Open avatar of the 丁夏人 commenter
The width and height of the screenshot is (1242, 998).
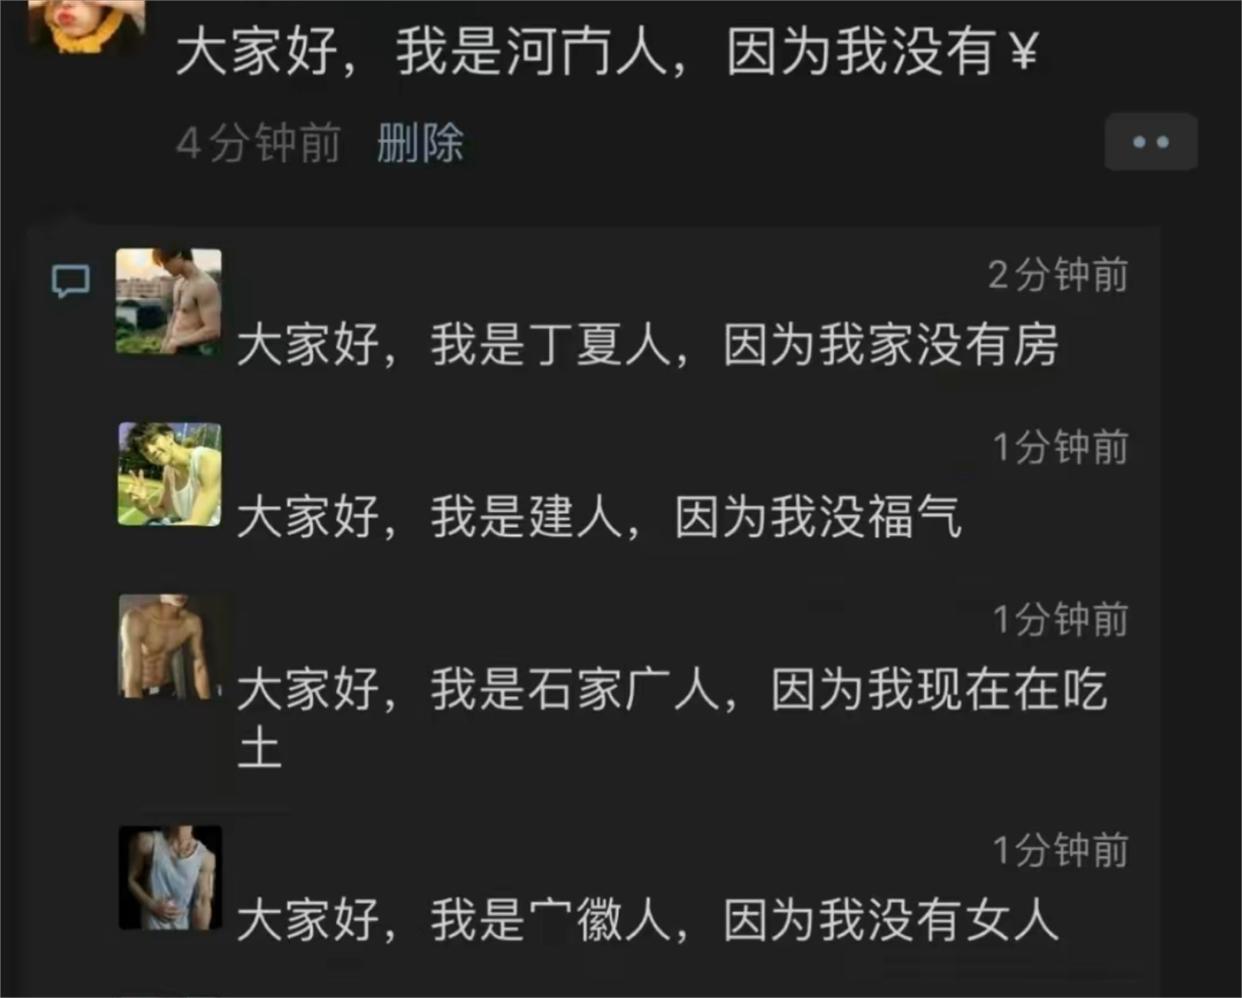click(169, 301)
